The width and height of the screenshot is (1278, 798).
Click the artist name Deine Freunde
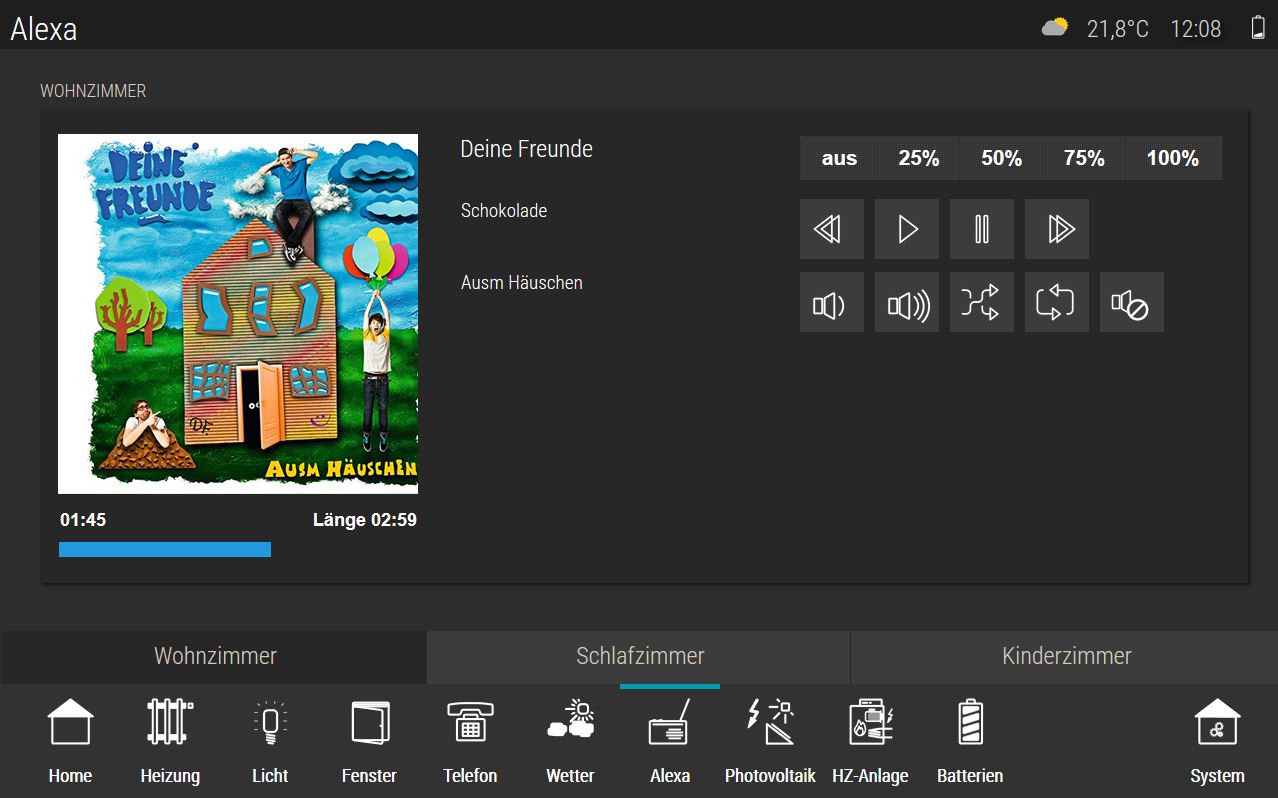click(x=526, y=149)
